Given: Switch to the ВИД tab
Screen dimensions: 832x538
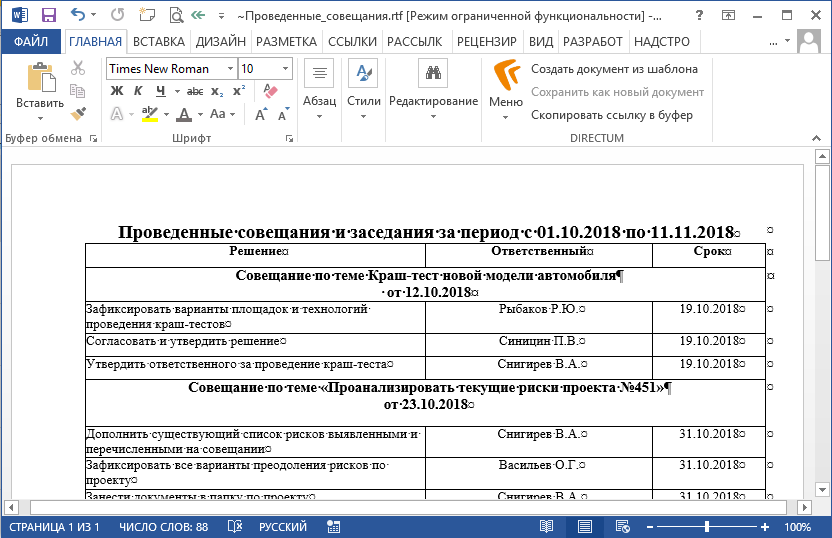Looking at the screenshot, I should click(x=541, y=41).
